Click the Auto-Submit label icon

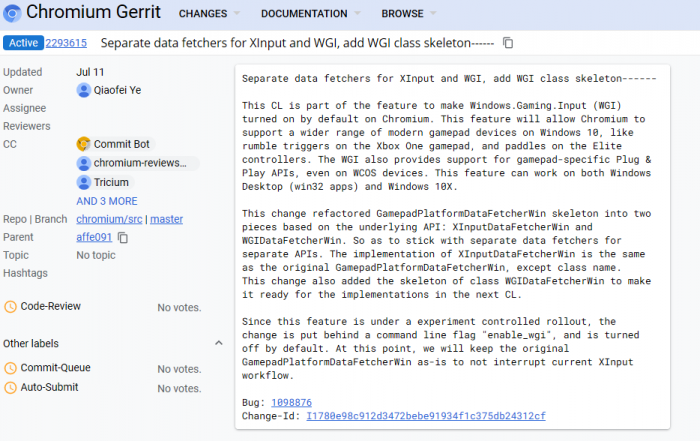point(11,387)
